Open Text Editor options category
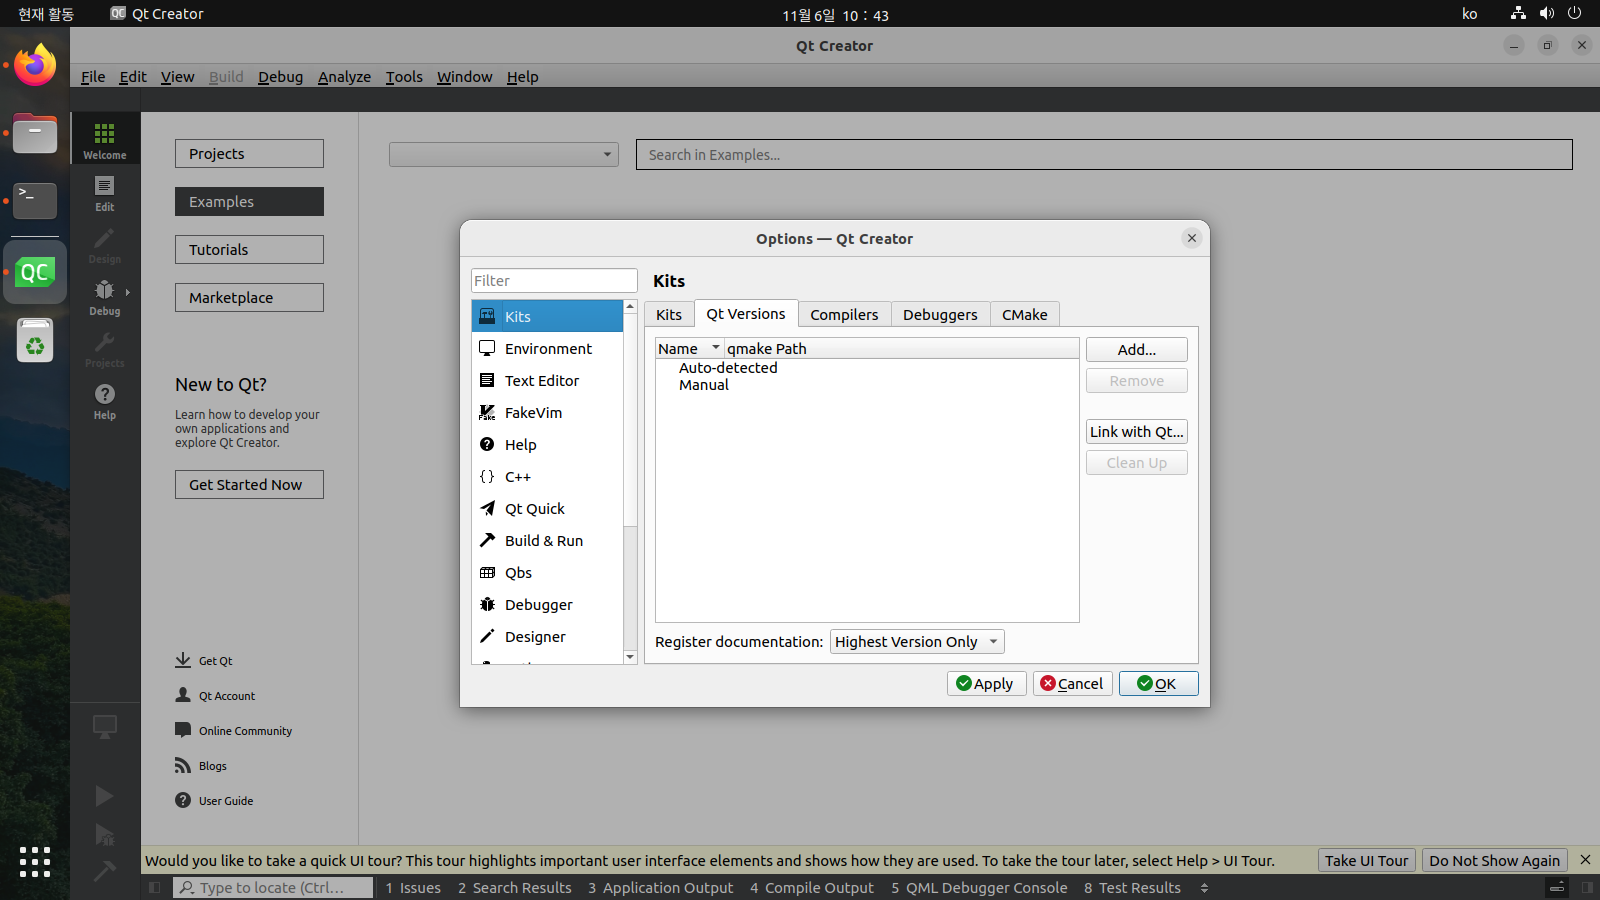 547,380
